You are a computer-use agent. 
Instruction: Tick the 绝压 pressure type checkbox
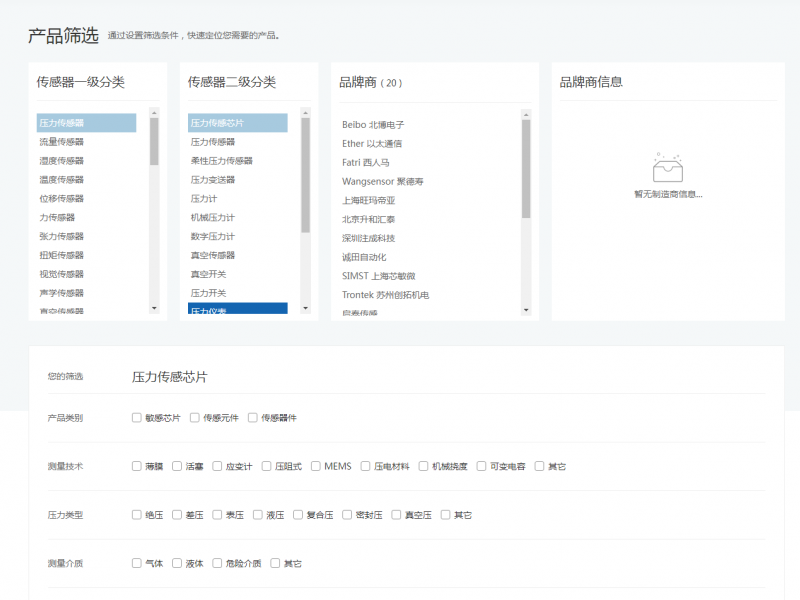coord(137,515)
